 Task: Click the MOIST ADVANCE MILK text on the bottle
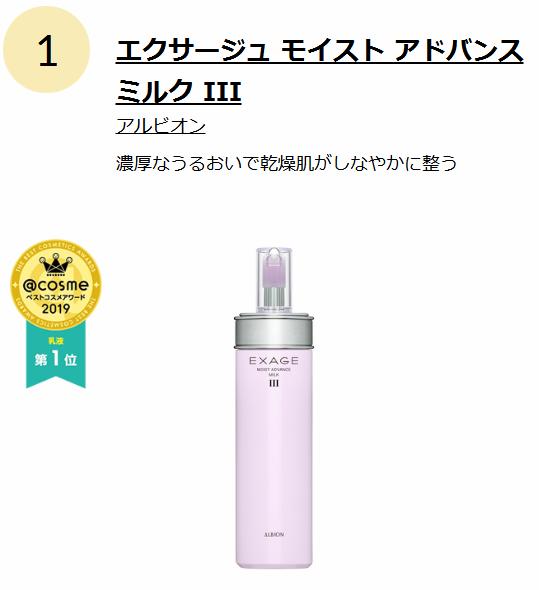(274, 372)
